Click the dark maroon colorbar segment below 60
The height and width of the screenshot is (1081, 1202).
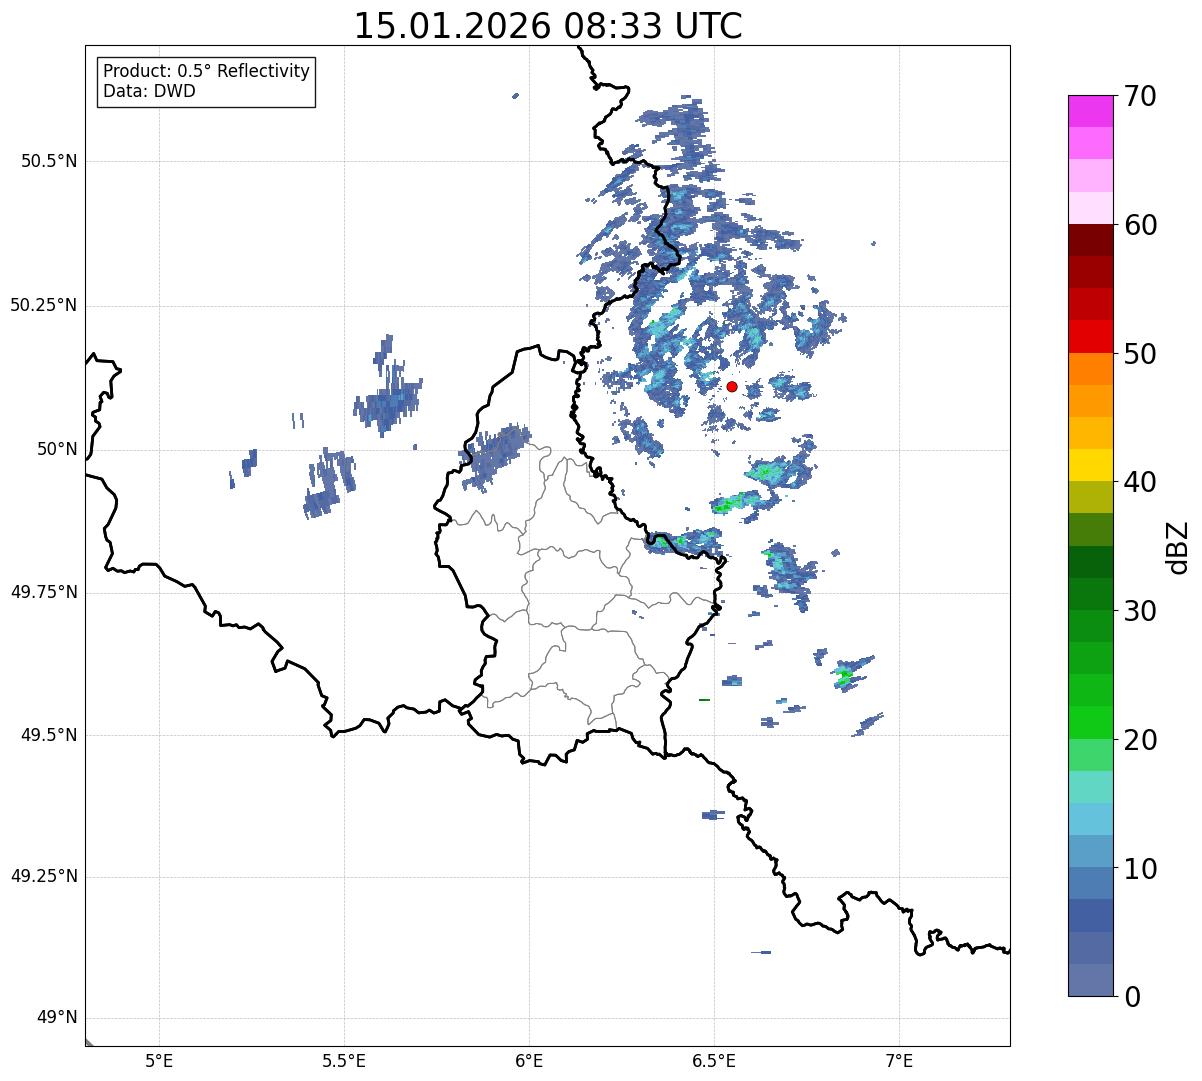1091,240
